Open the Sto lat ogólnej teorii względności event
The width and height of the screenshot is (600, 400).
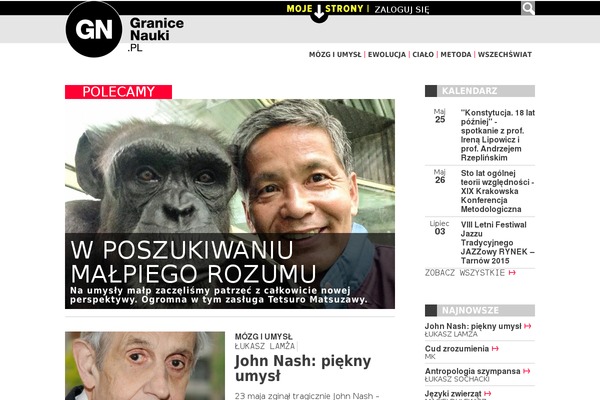(x=497, y=191)
